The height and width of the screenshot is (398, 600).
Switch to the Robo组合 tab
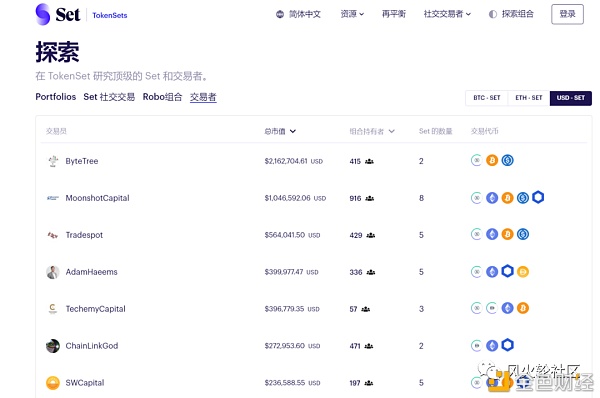tap(162, 97)
